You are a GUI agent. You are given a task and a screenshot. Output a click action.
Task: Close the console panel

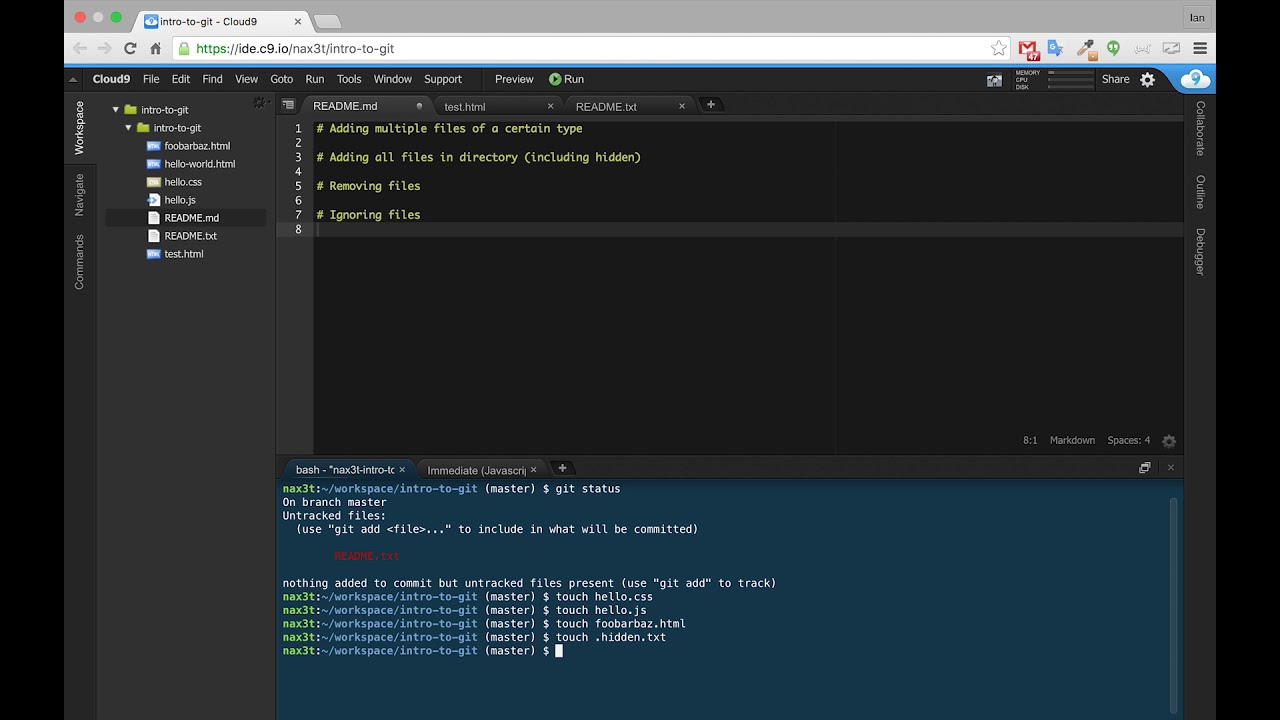click(1170, 468)
